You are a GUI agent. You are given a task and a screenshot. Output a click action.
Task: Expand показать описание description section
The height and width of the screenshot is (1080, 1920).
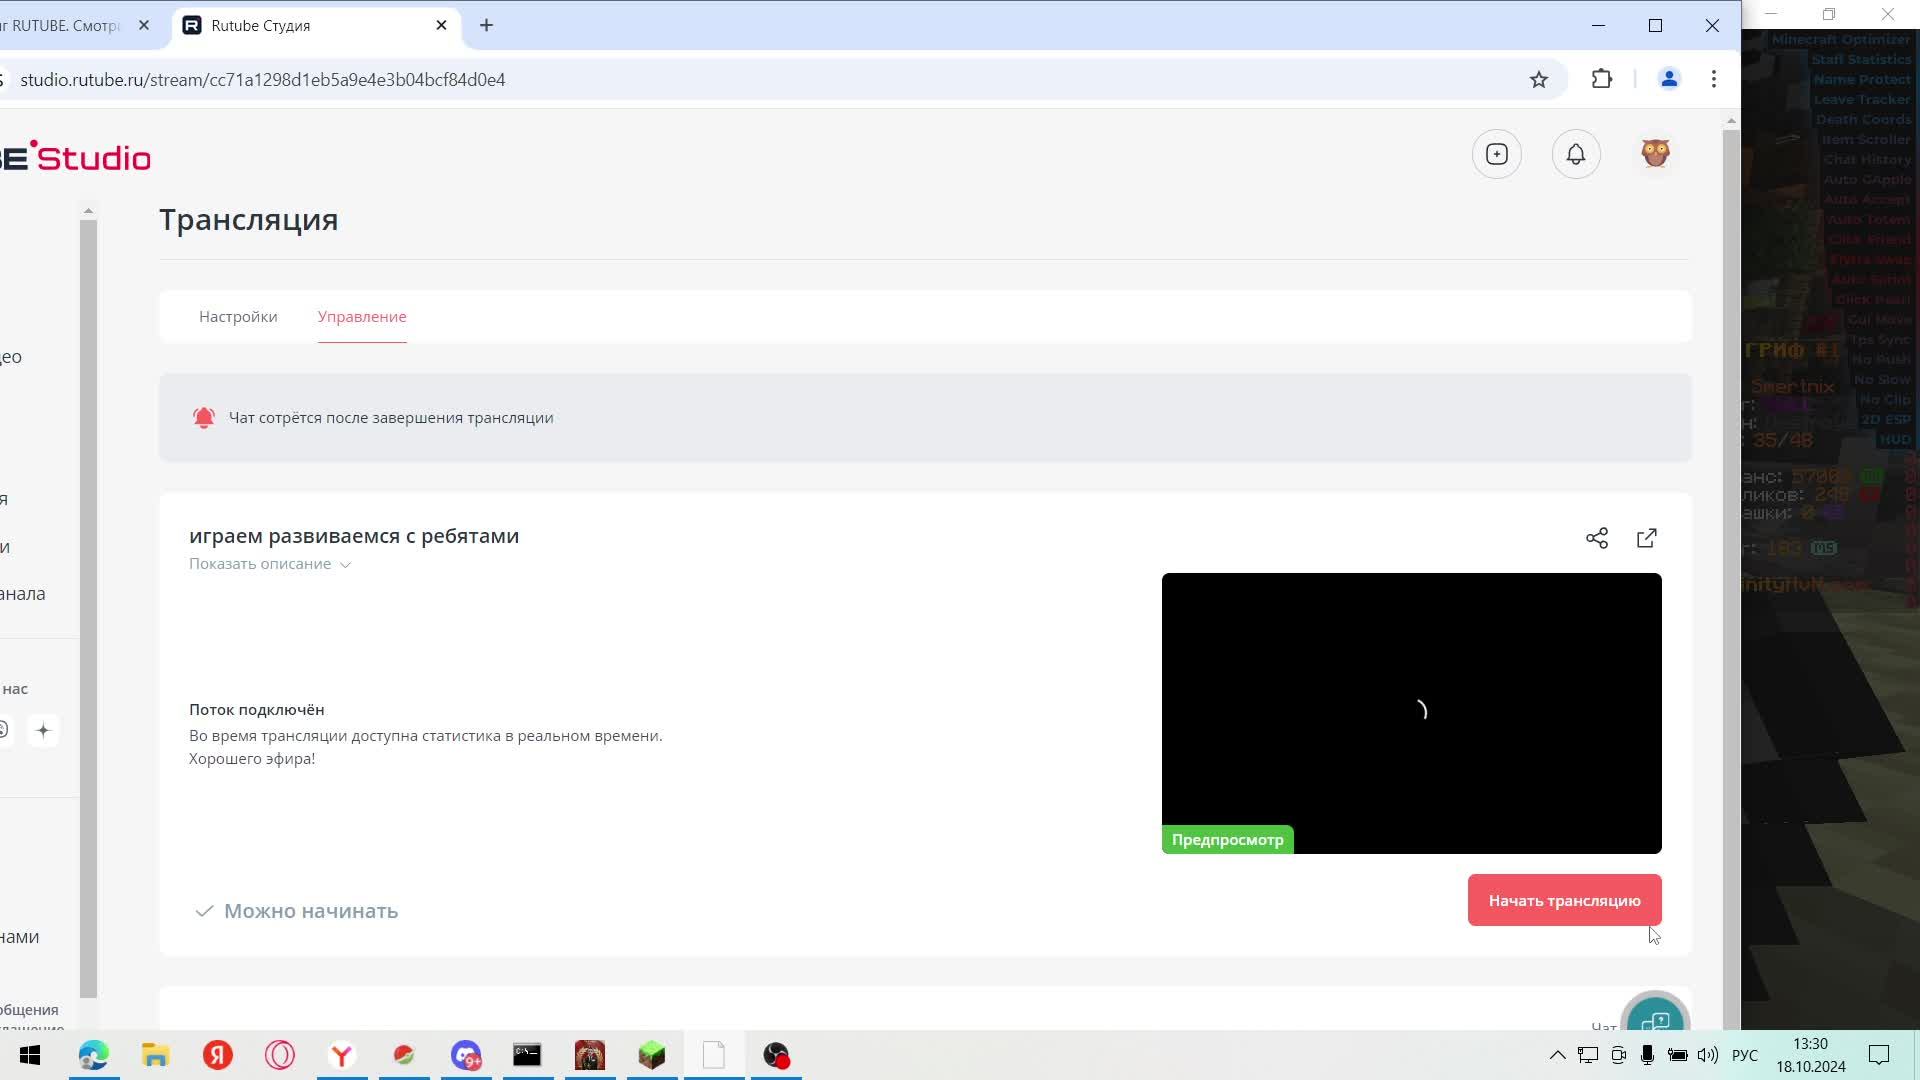[269, 564]
